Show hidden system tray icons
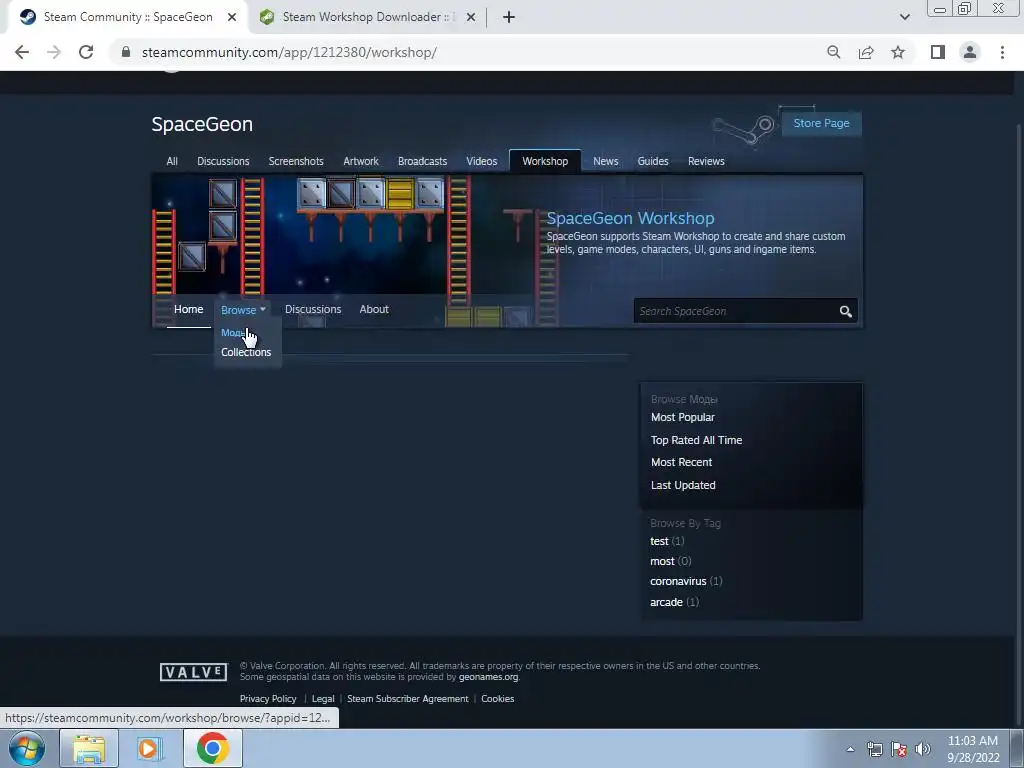This screenshot has height=768, width=1024. (x=850, y=749)
